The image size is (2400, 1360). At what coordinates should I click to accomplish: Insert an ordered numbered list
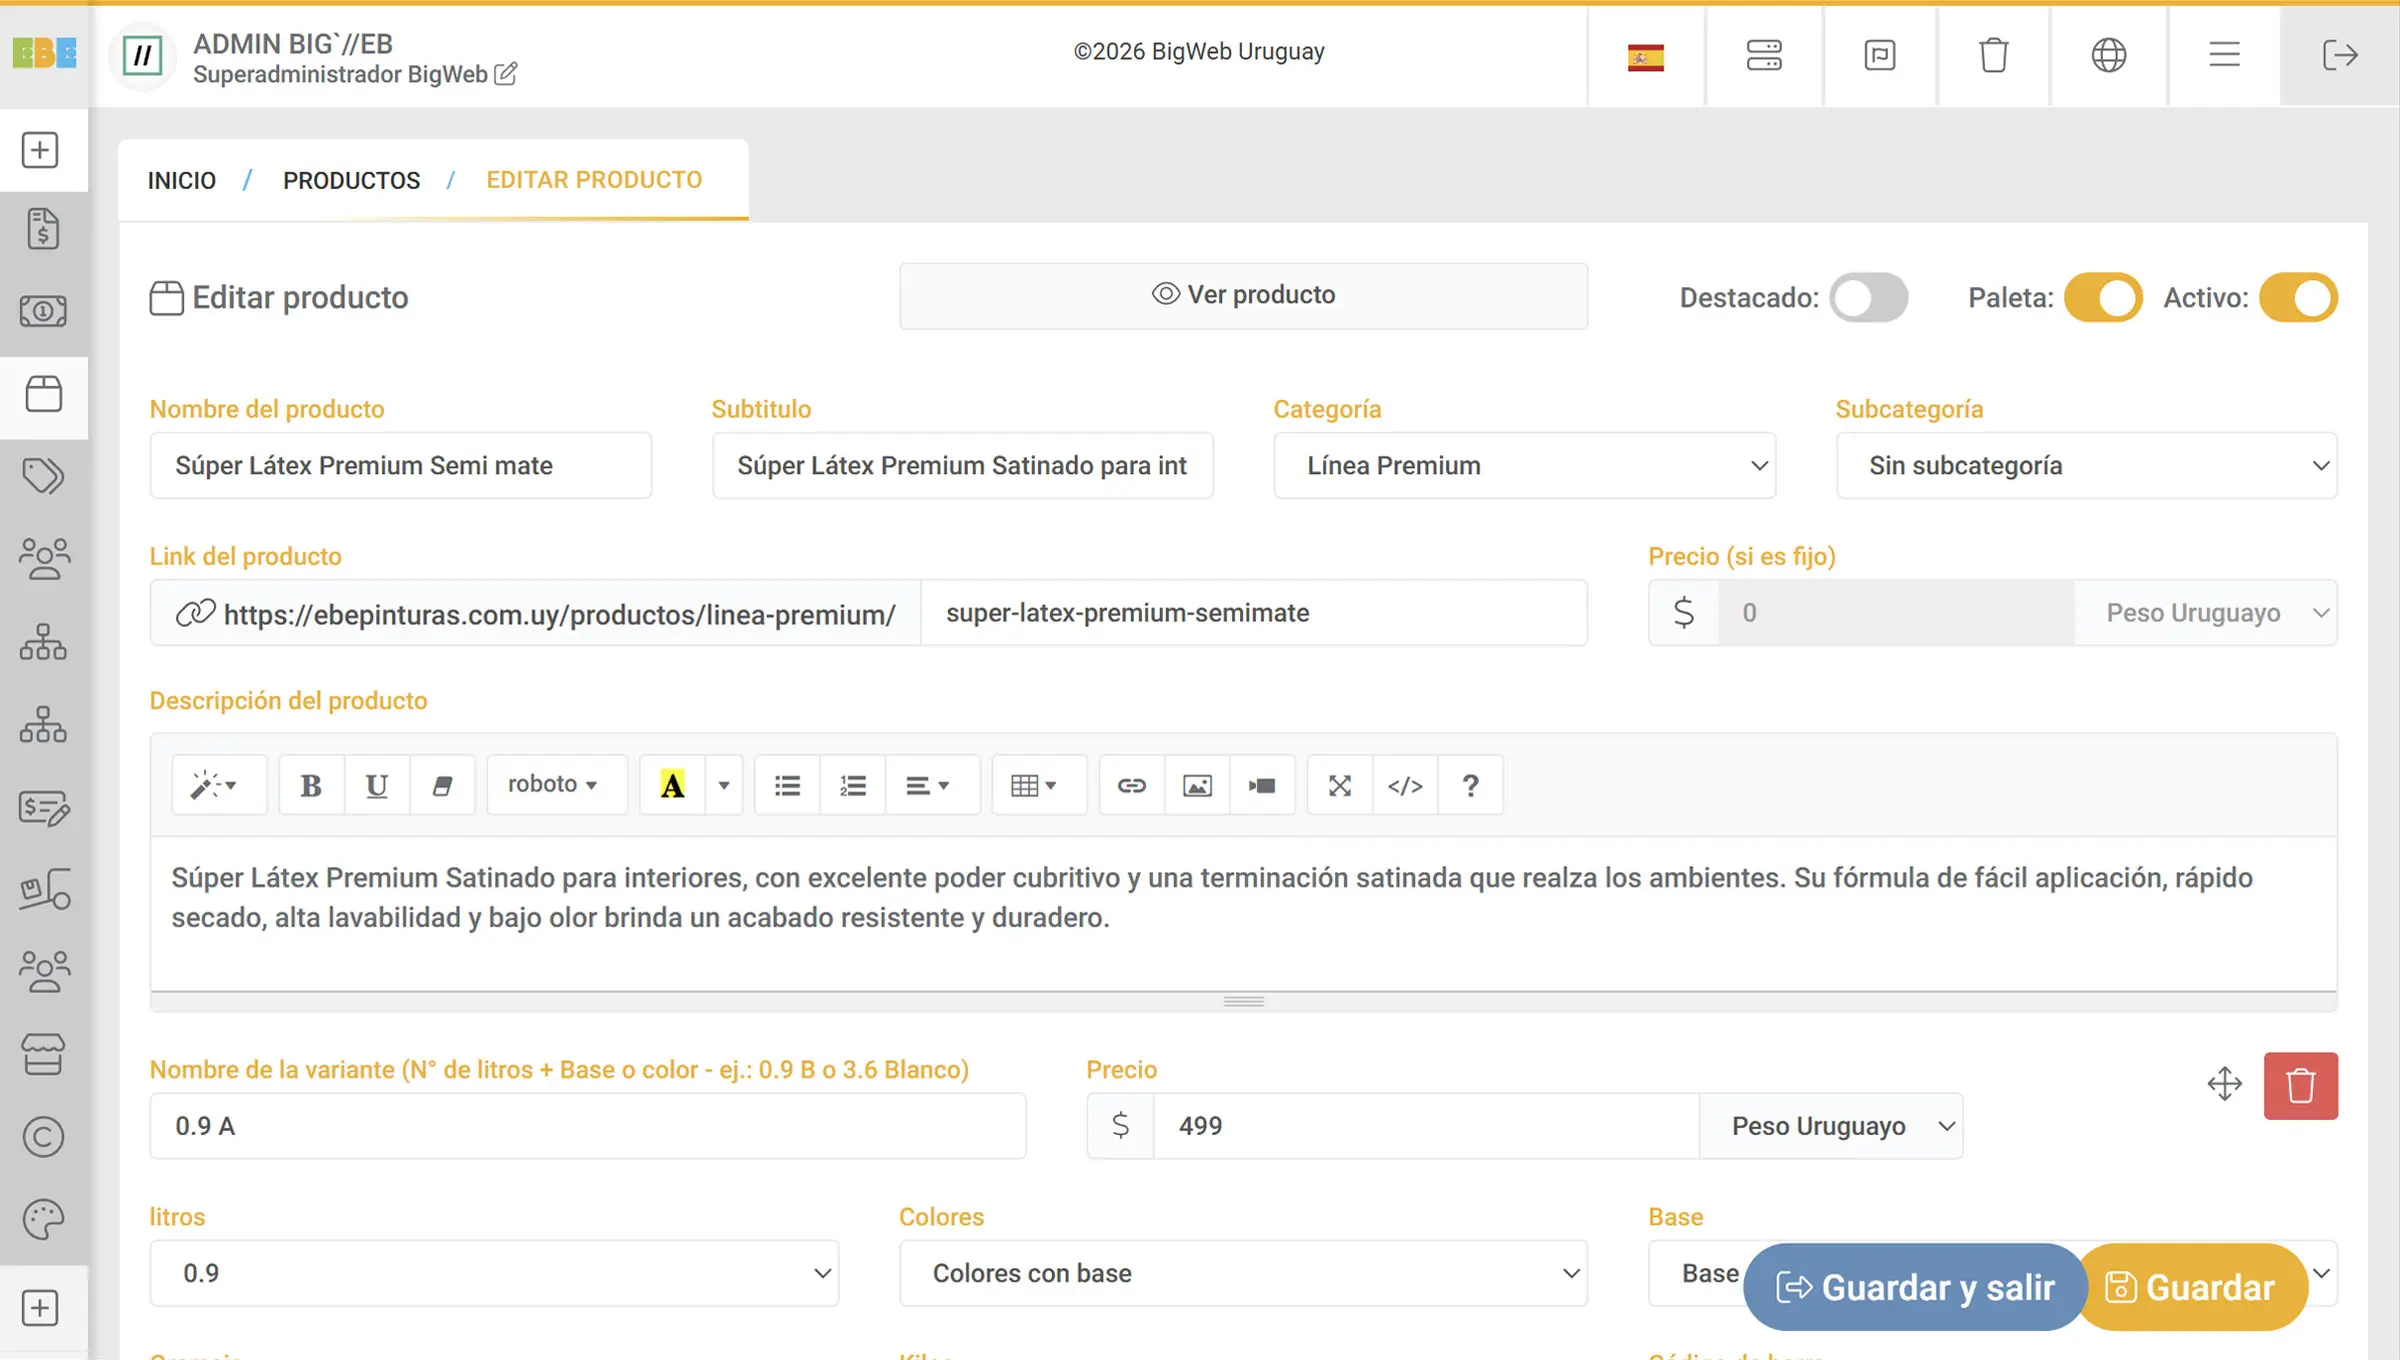click(853, 786)
